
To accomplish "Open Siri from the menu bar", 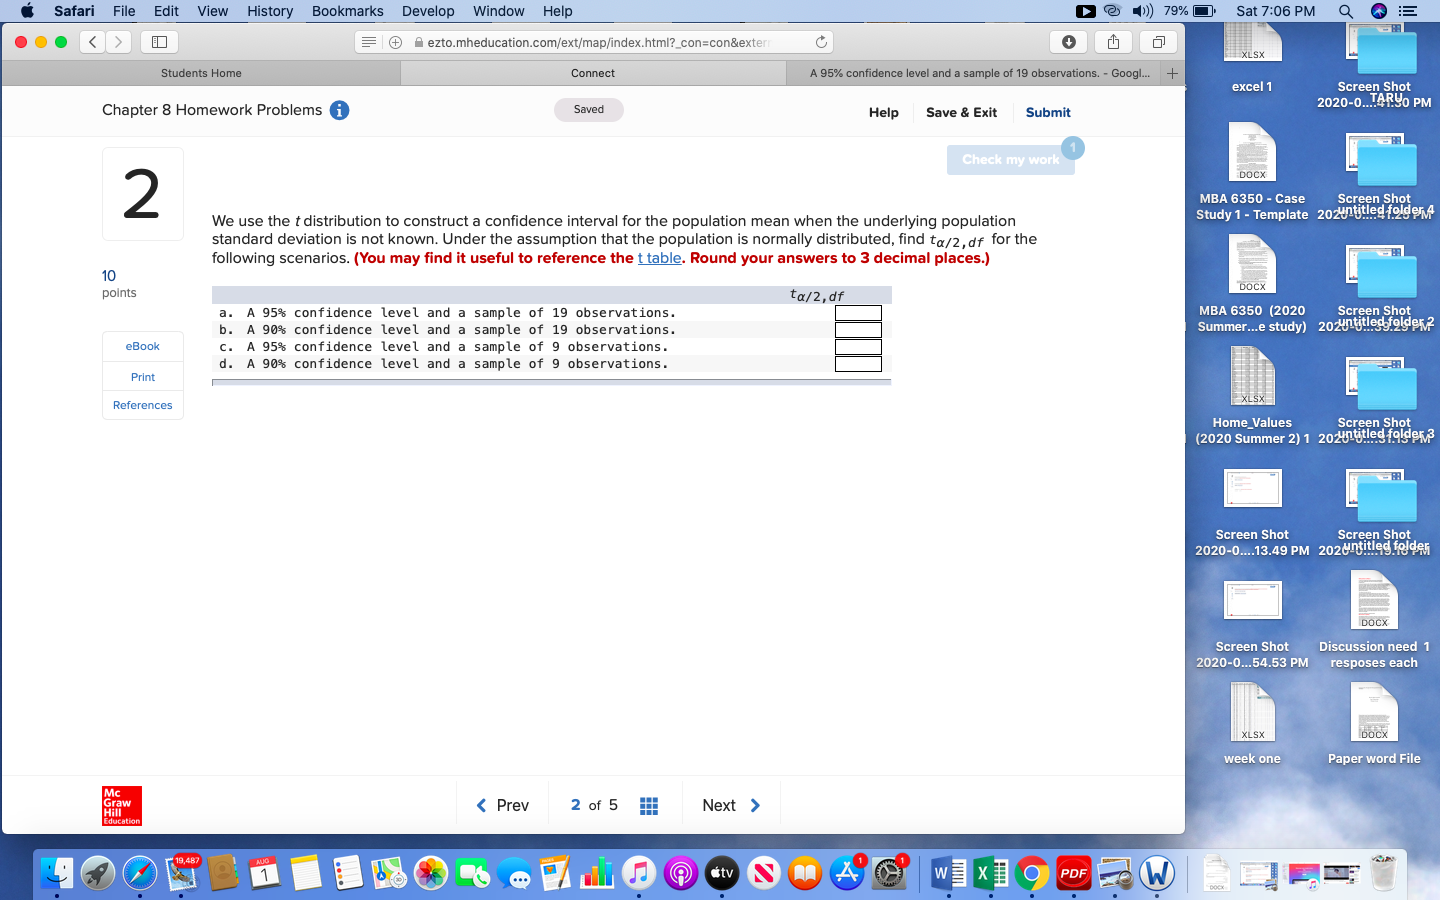I will point(1379,11).
